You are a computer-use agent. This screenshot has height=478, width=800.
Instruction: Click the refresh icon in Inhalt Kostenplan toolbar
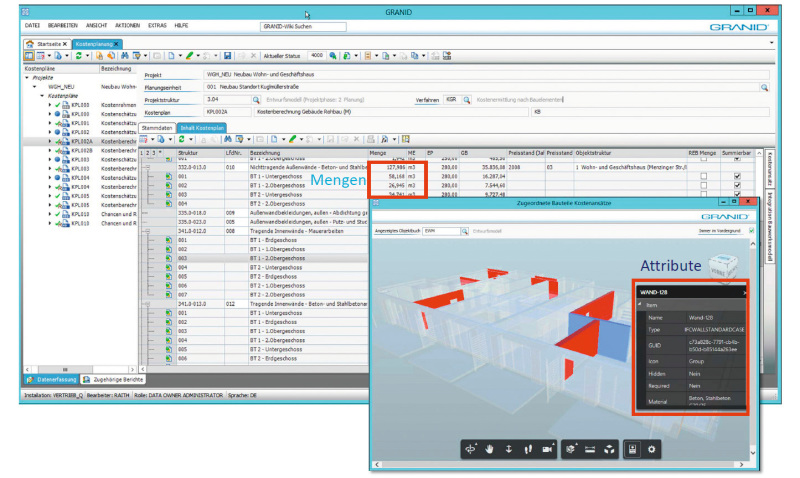click(182, 139)
